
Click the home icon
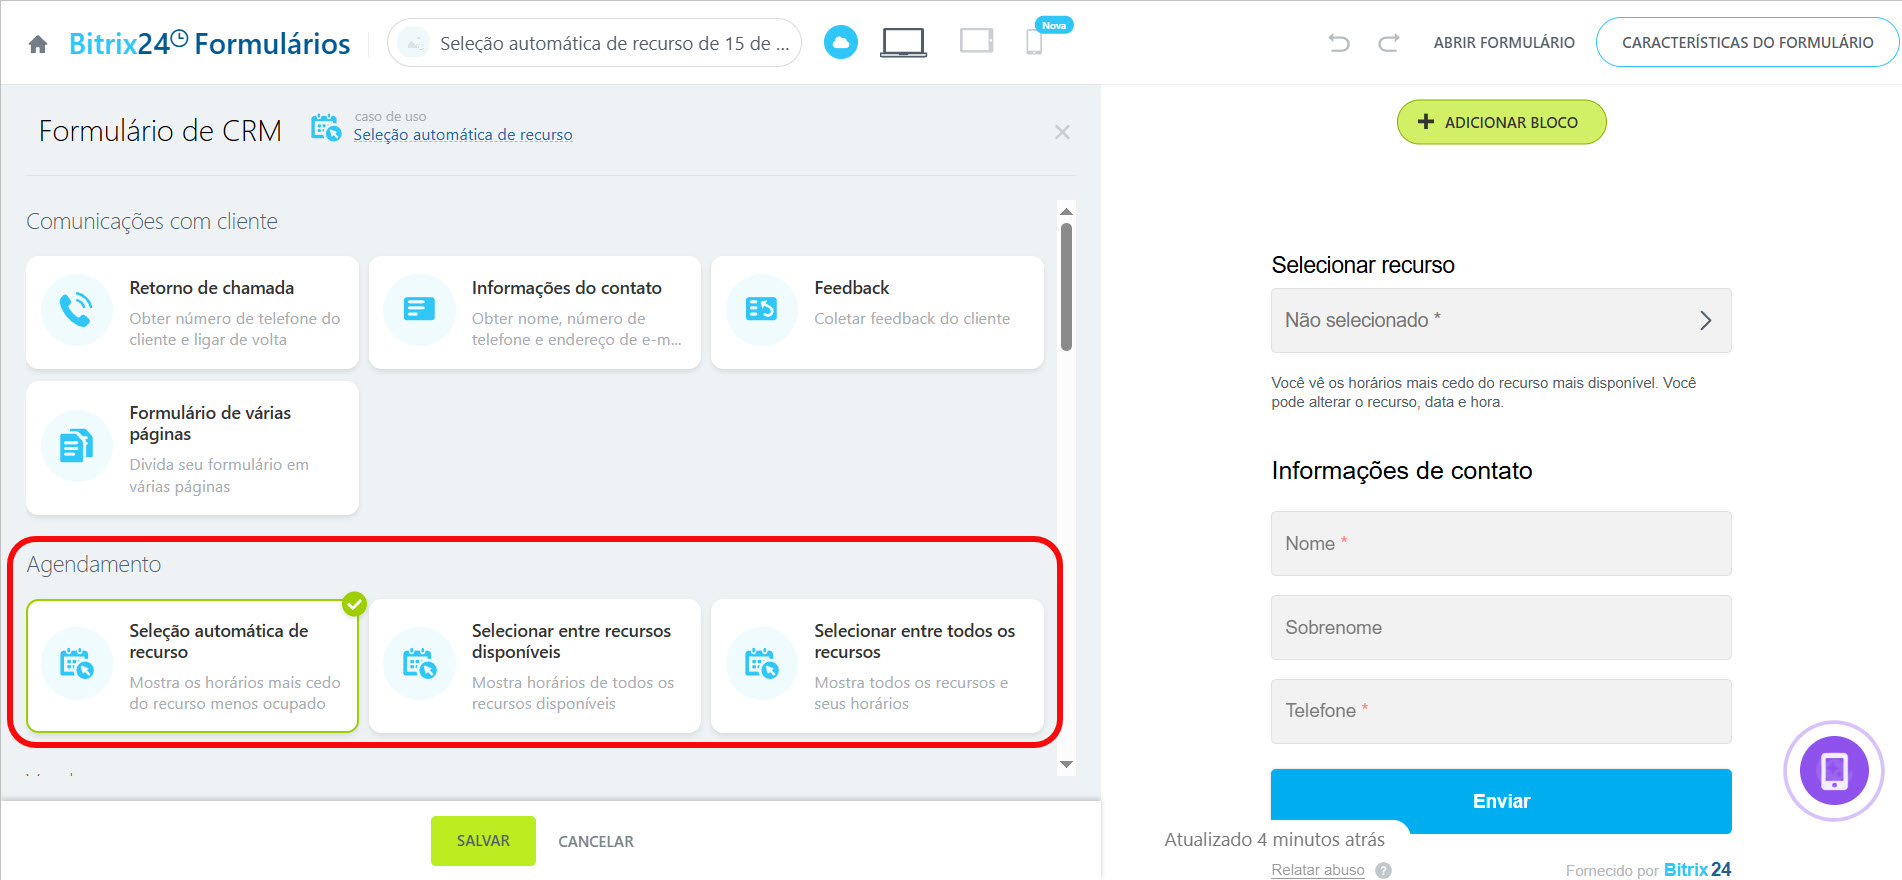tap(38, 44)
